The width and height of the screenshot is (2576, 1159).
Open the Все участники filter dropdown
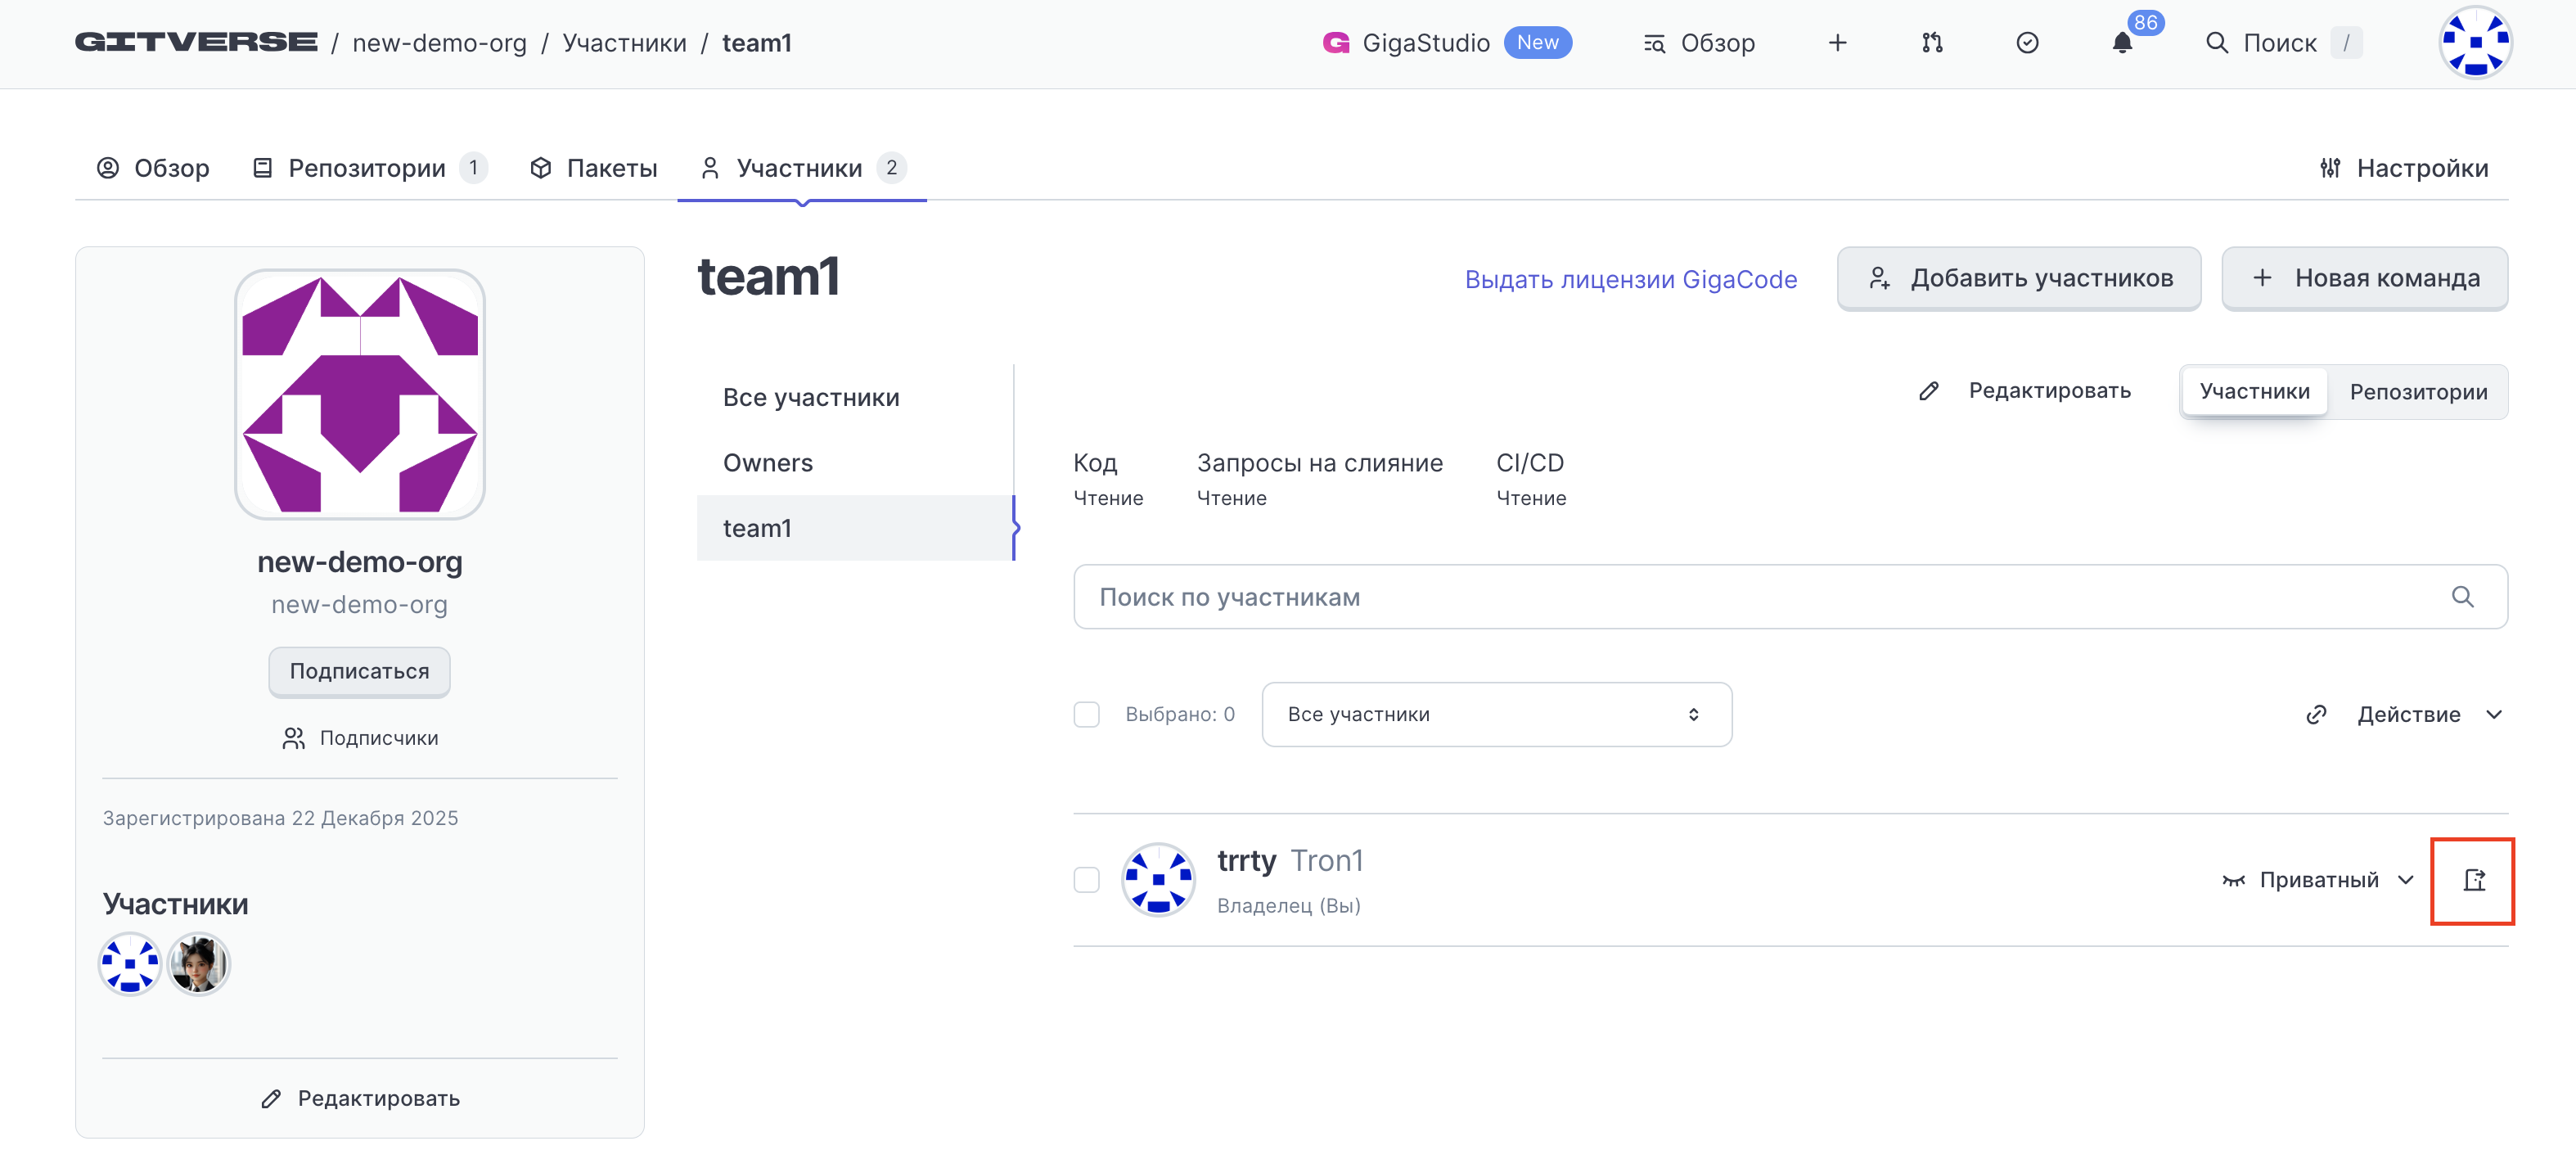(1496, 714)
